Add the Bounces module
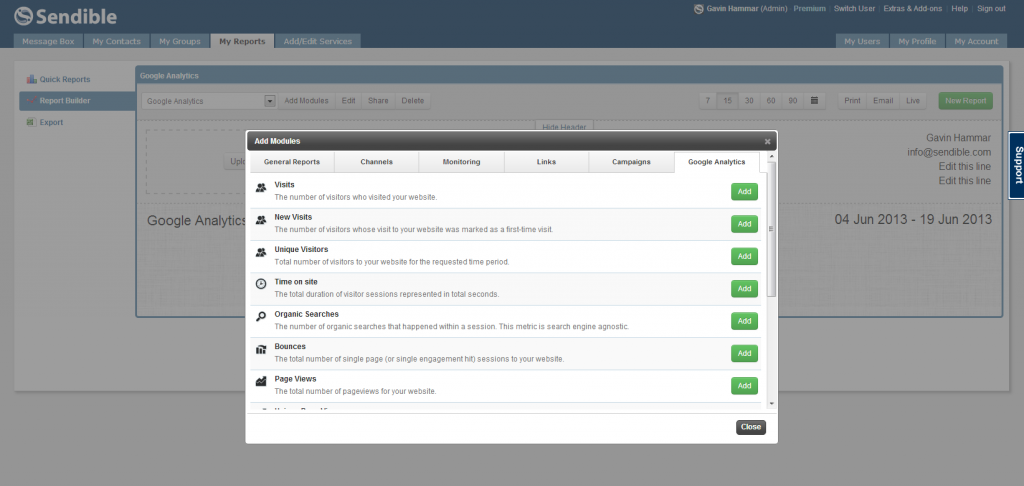 tap(744, 353)
